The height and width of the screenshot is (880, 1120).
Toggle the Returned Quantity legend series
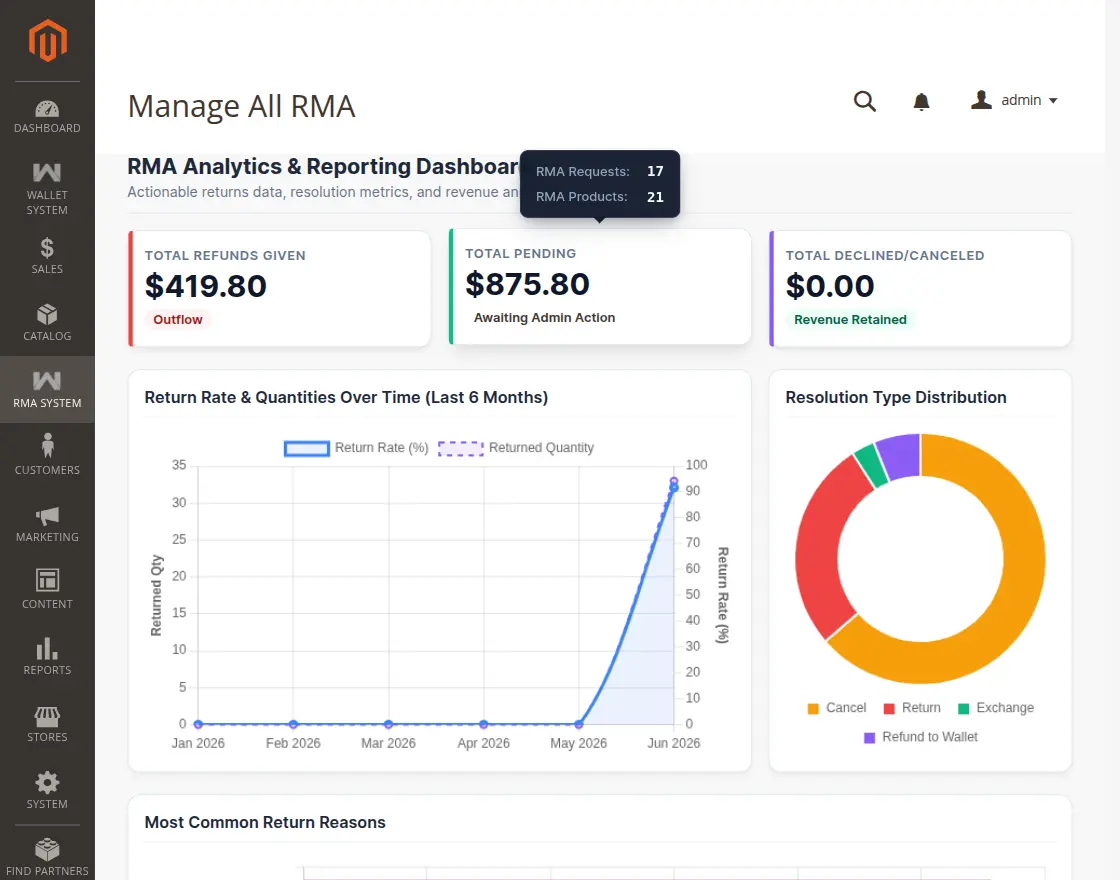(x=516, y=448)
